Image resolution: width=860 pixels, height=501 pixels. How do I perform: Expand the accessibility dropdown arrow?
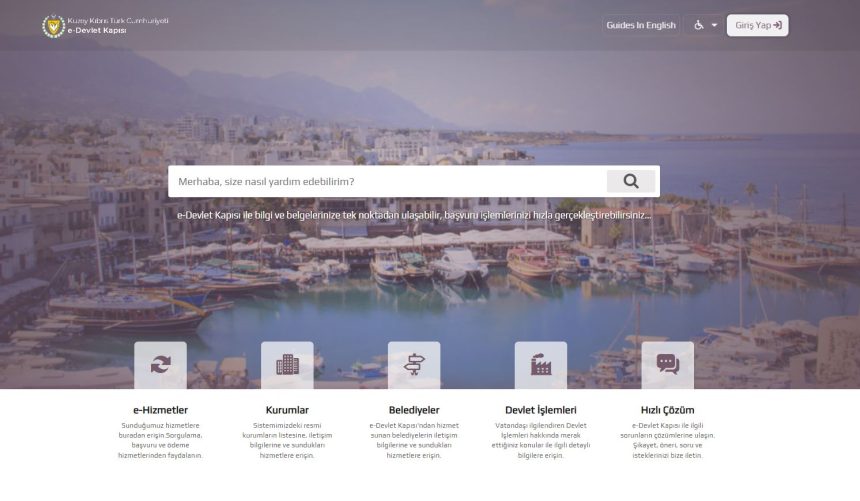714,25
